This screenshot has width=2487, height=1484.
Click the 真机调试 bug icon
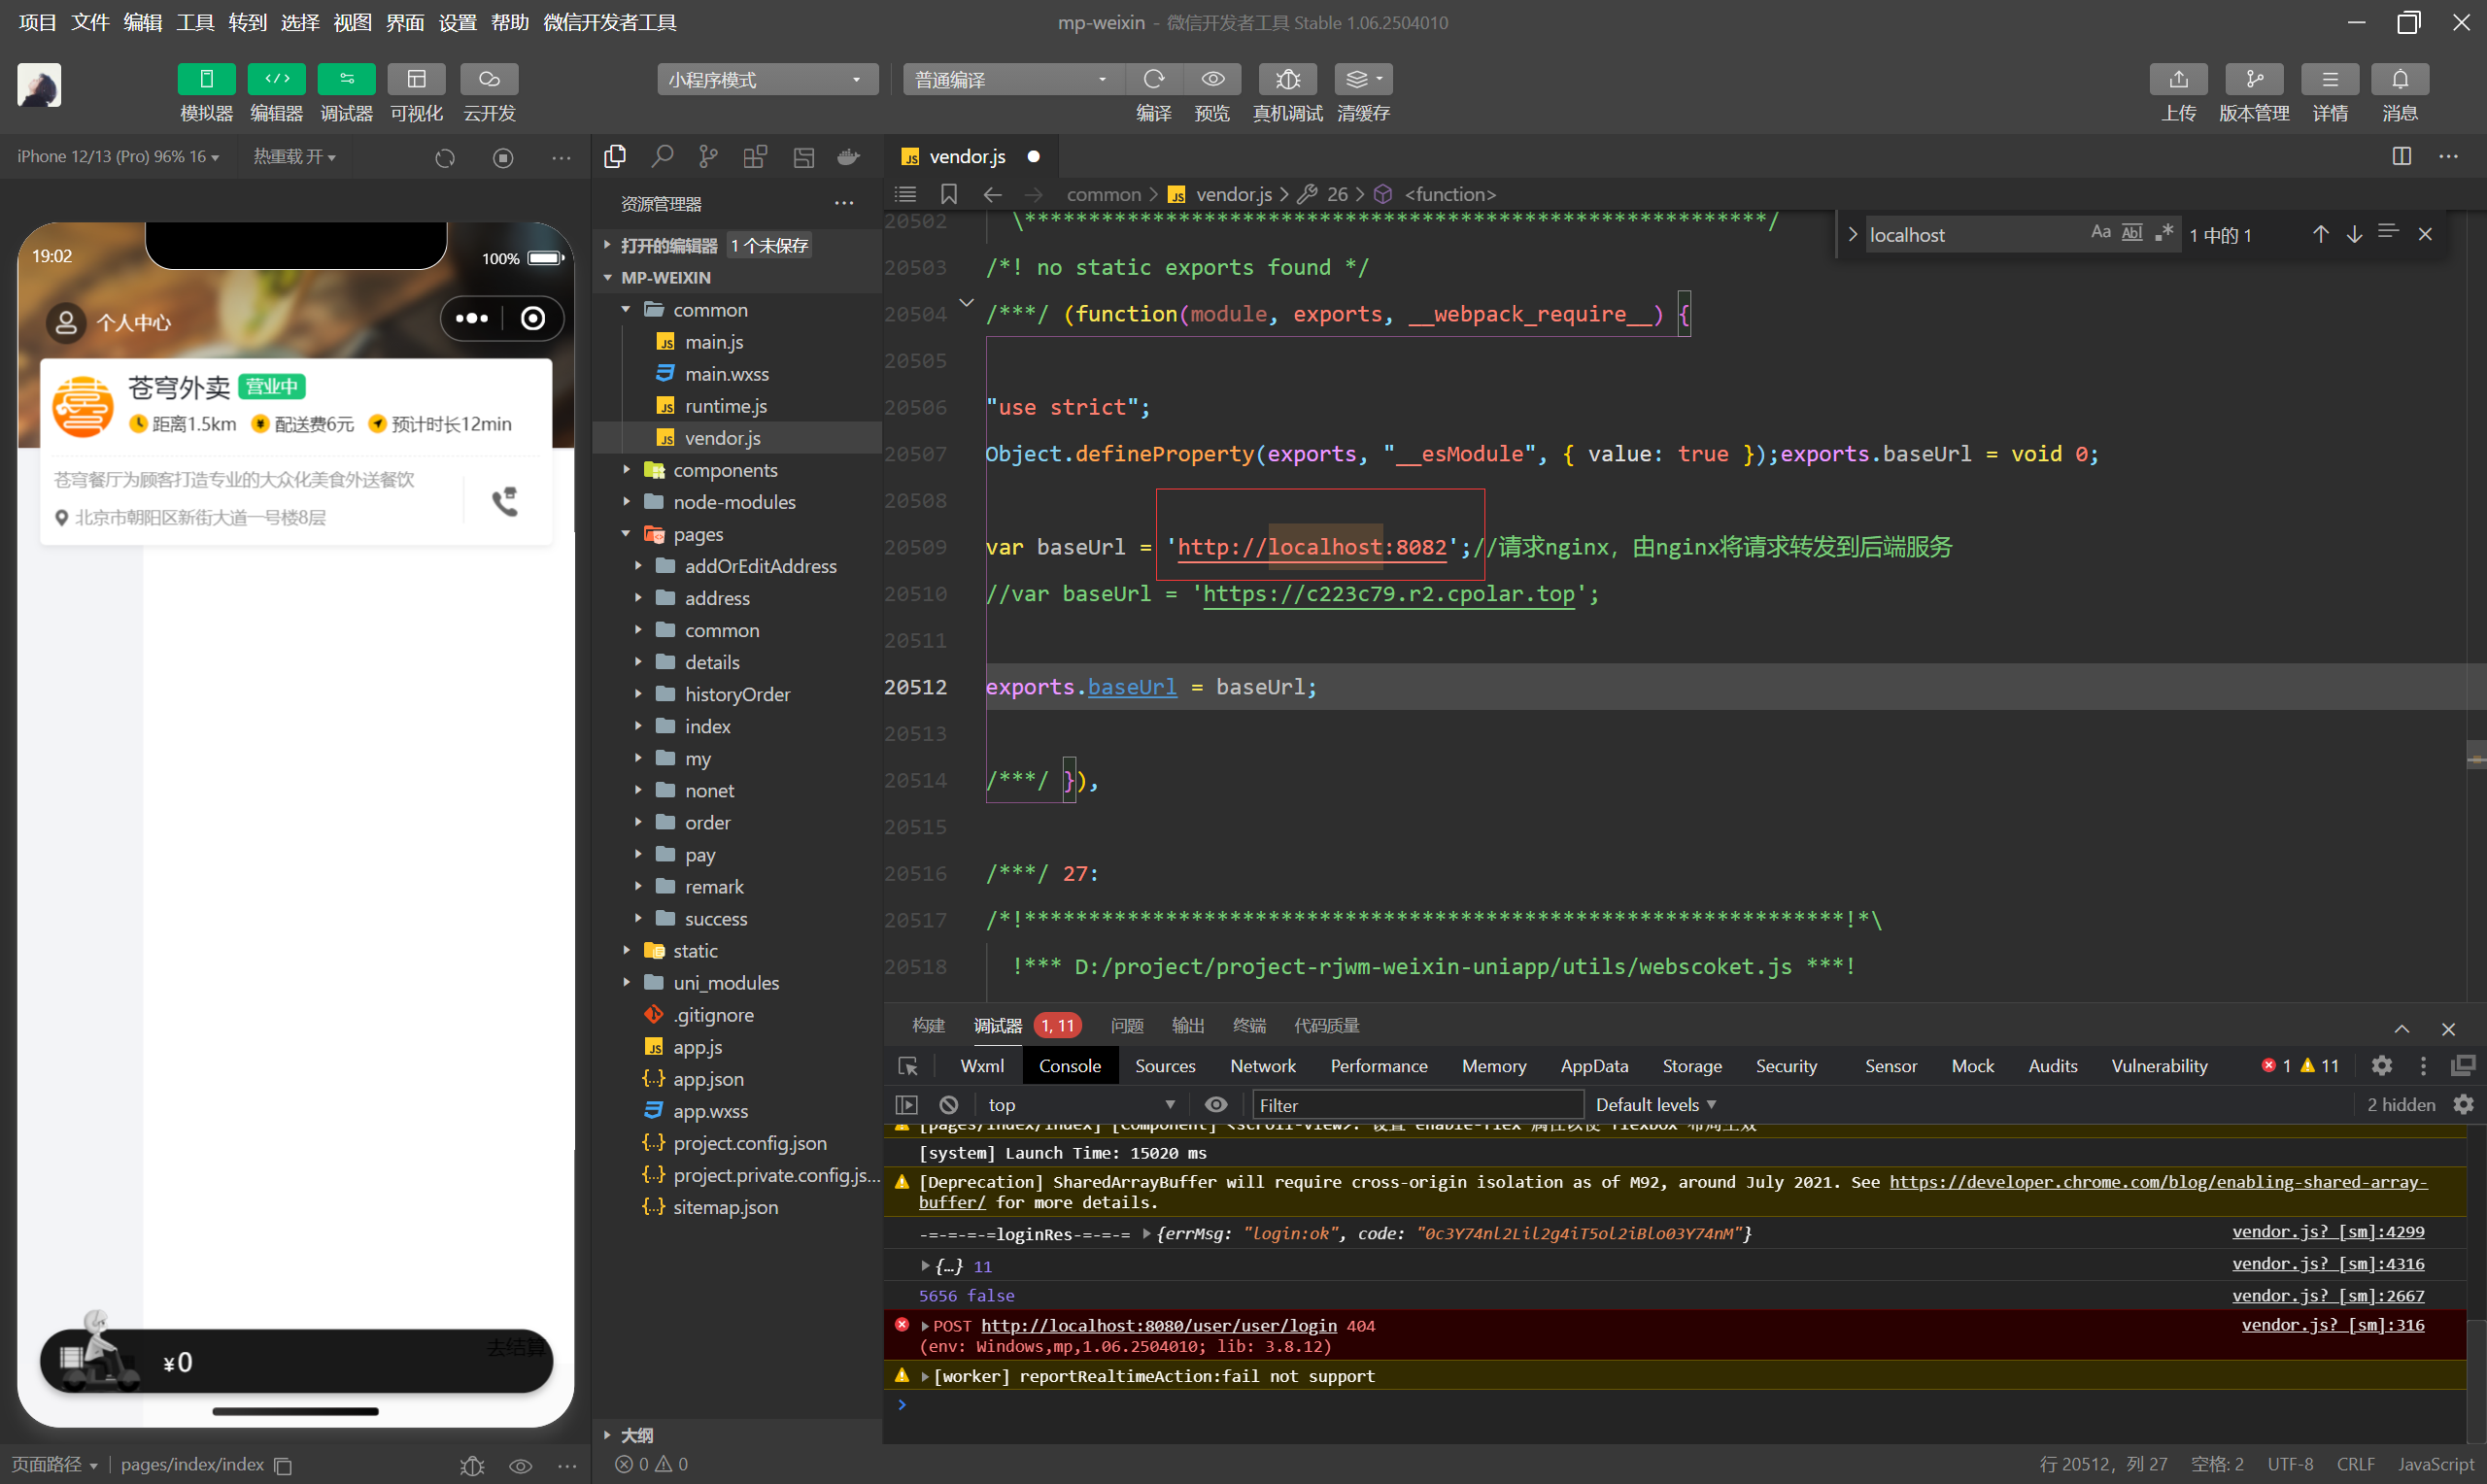click(1287, 79)
